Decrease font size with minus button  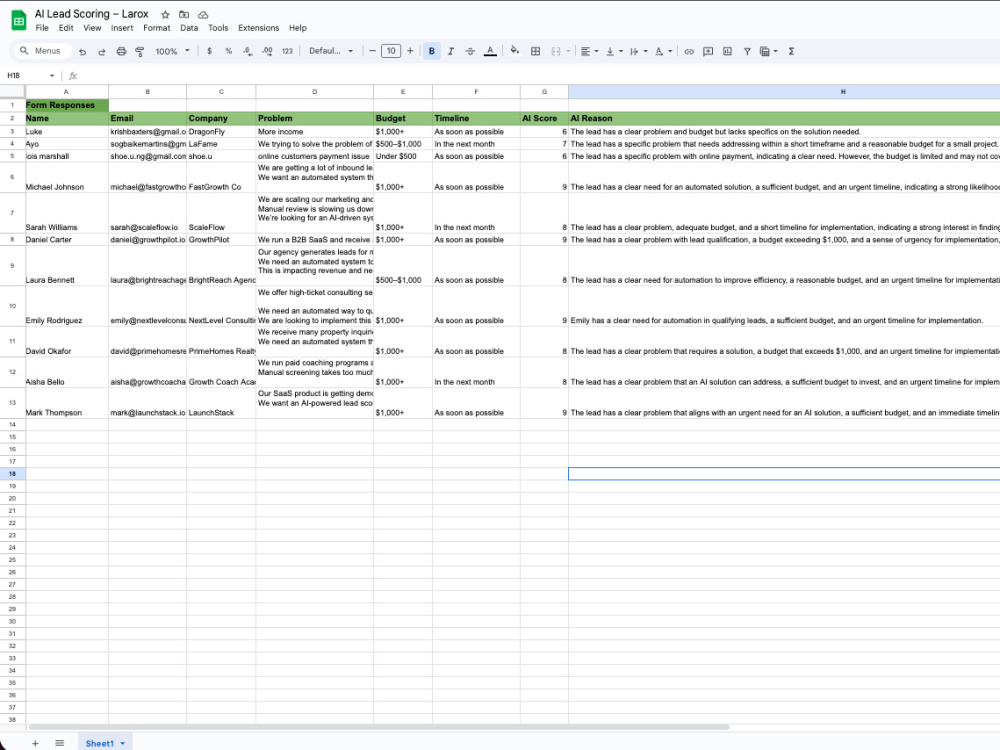tap(372, 51)
